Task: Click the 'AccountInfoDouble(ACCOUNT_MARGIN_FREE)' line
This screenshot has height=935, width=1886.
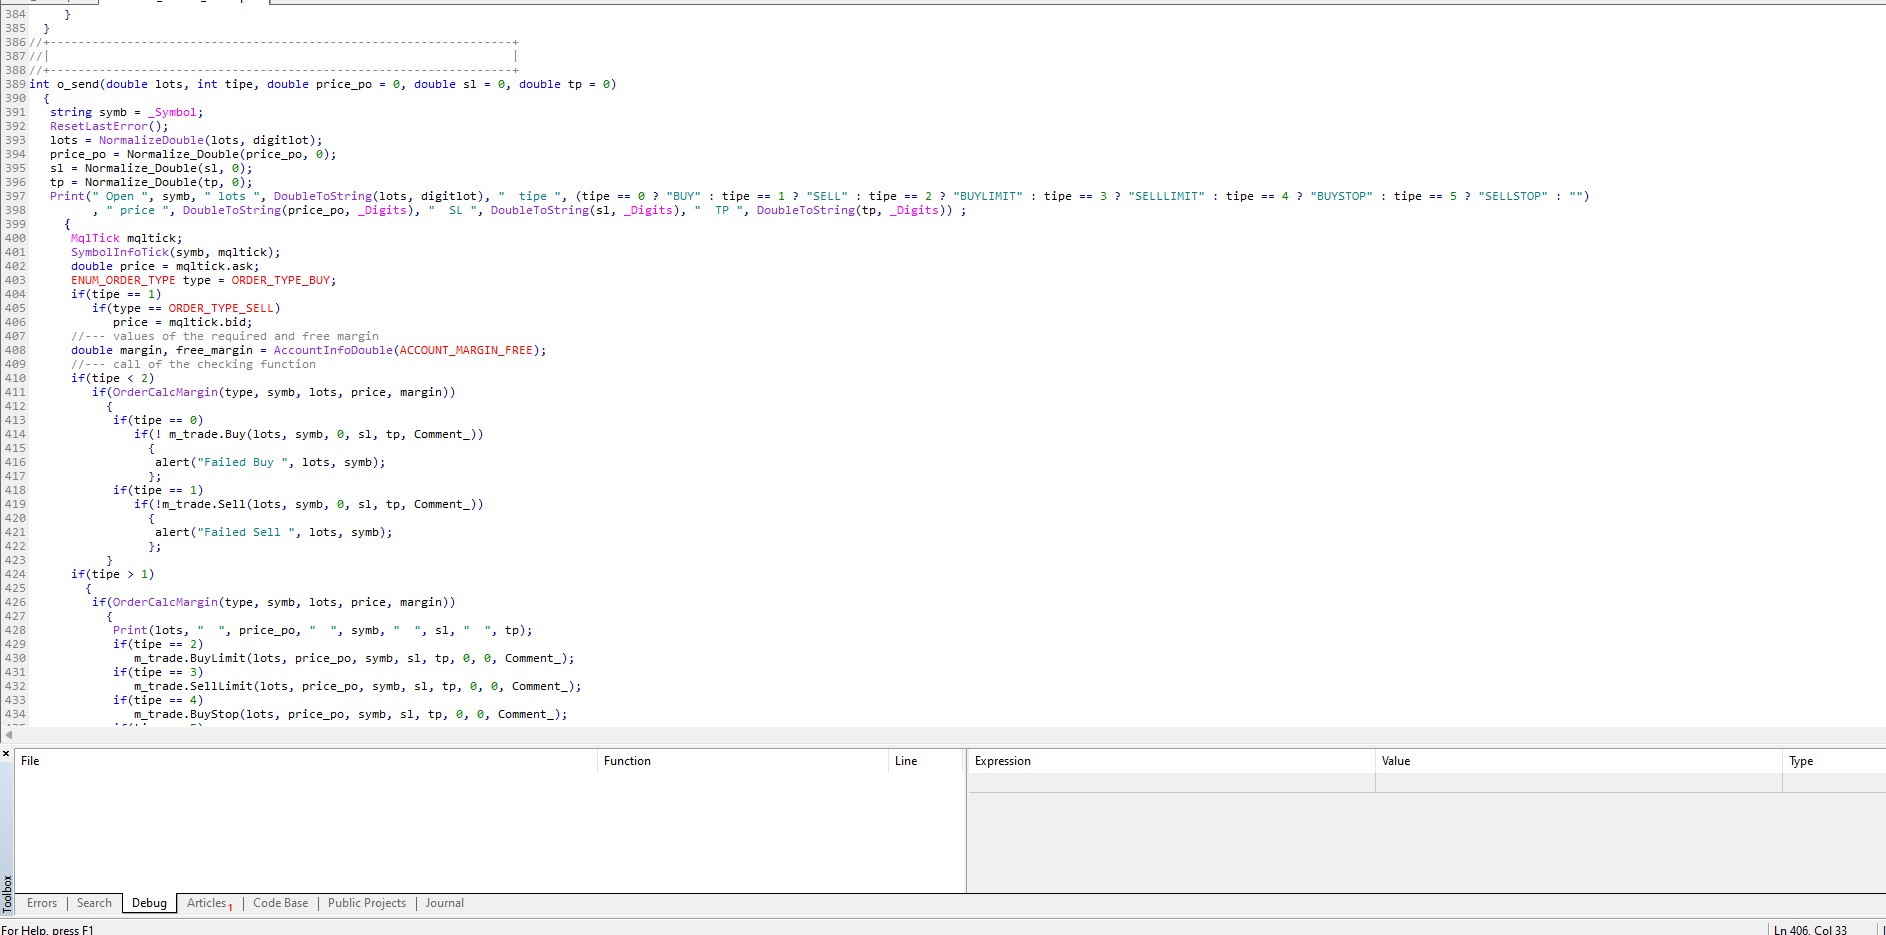Action: point(308,350)
